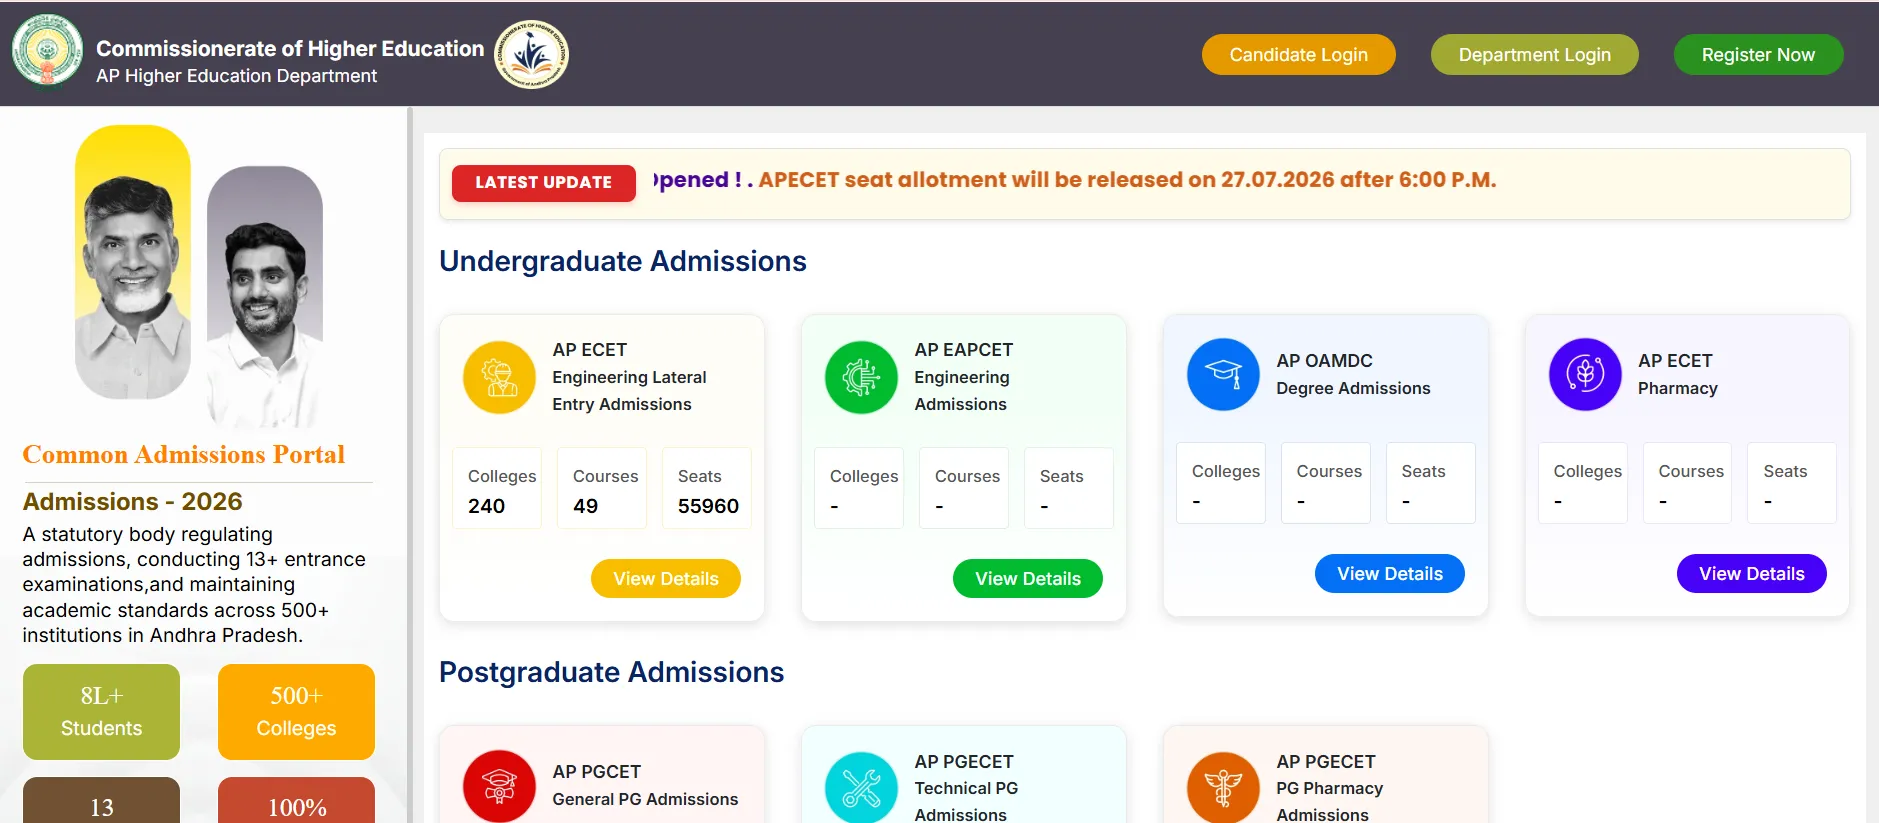Click the Colleges cell in AP ECET Pharmacy card
1879x823 pixels.
click(x=1583, y=483)
